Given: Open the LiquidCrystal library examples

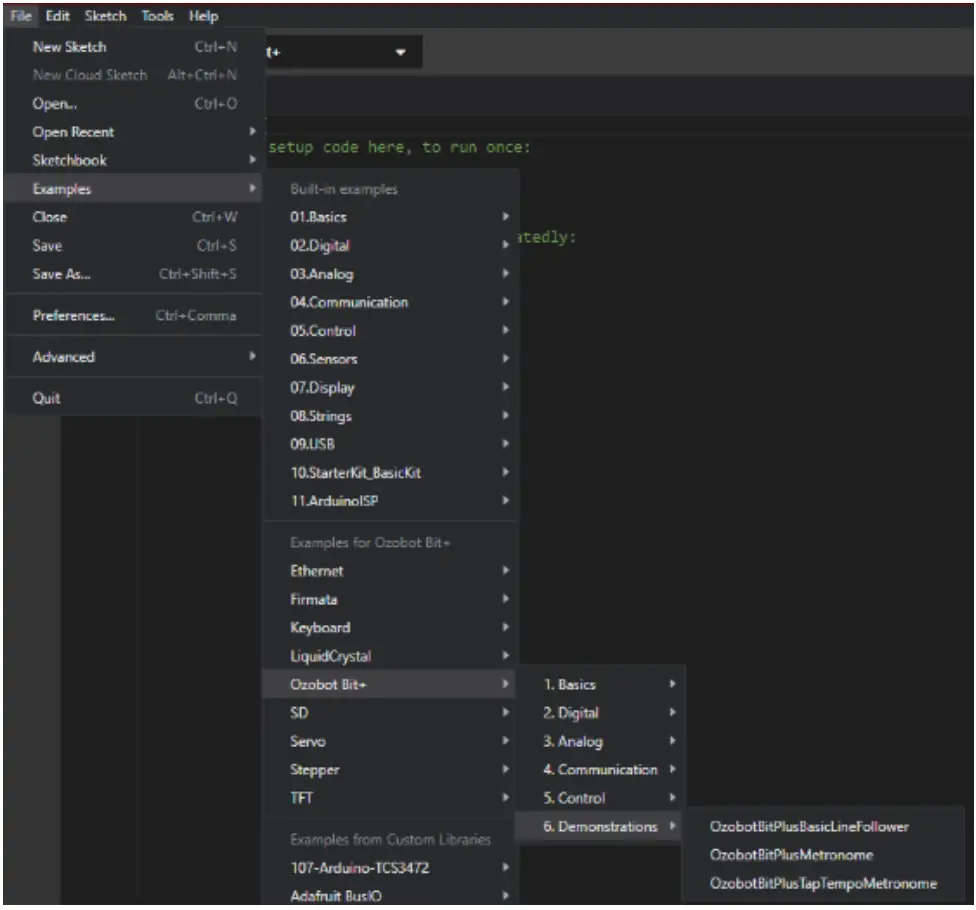Looking at the screenshot, I should coord(392,656).
